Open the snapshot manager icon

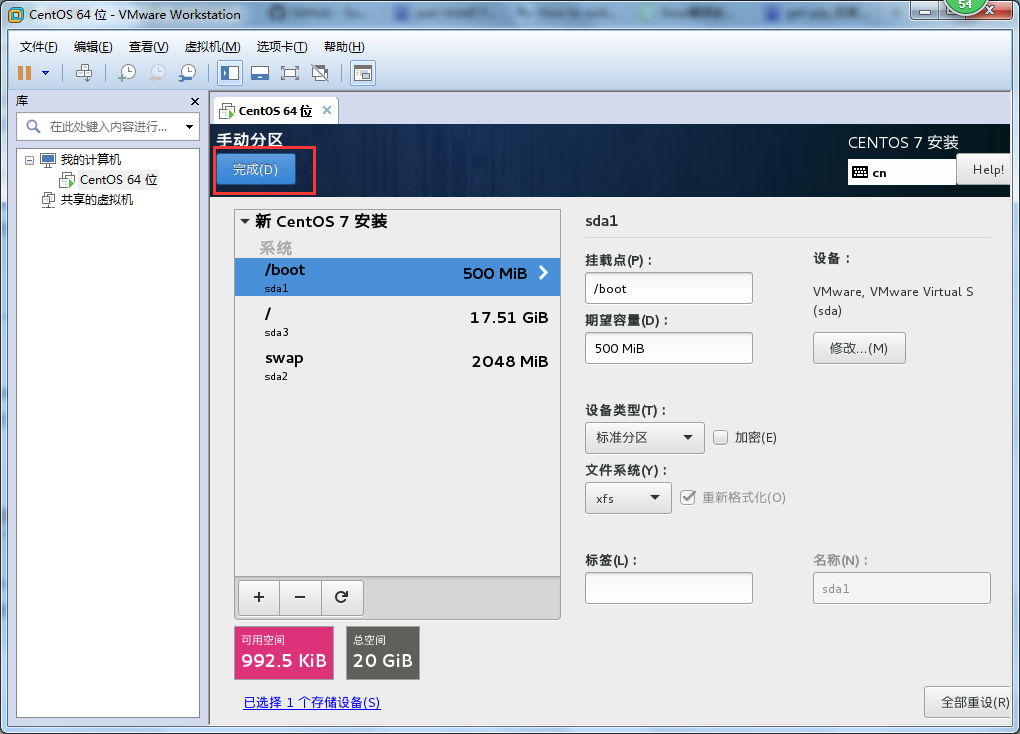[187, 73]
